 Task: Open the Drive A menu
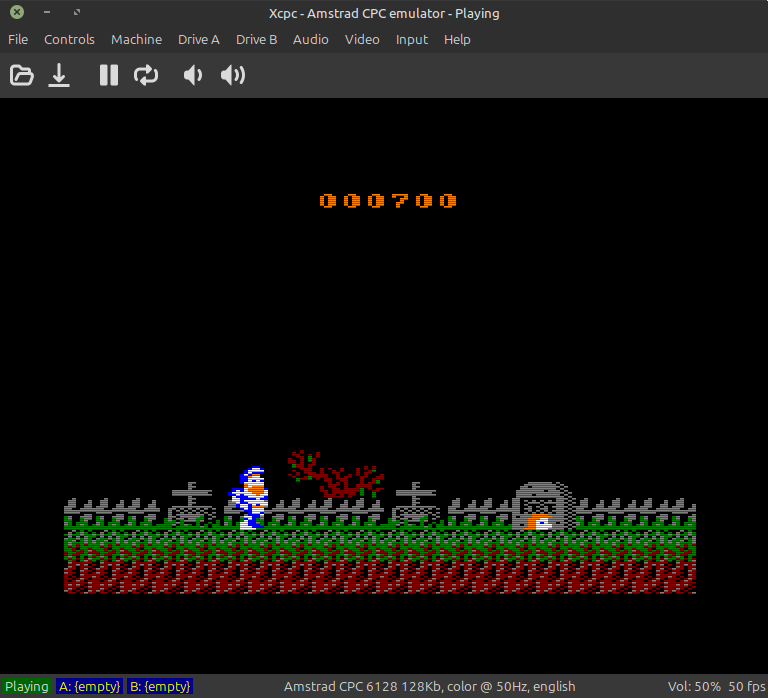(198, 40)
